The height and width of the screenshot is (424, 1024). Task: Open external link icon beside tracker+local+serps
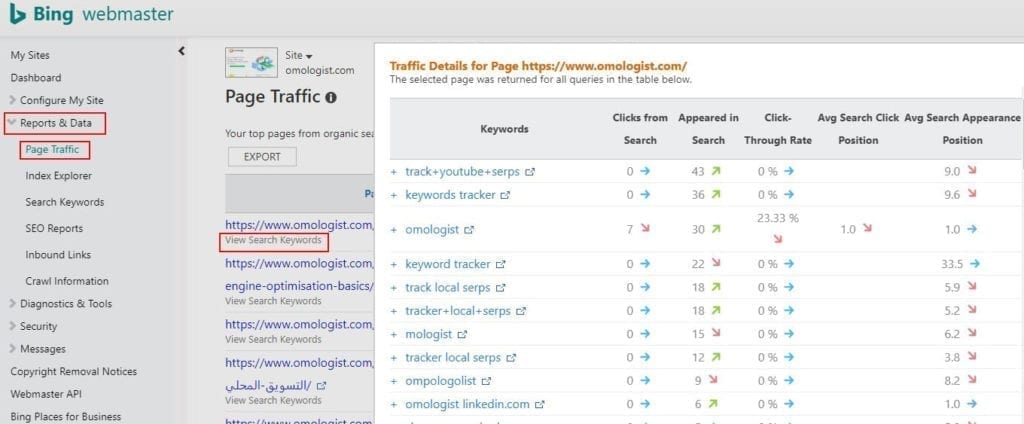[520, 312]
